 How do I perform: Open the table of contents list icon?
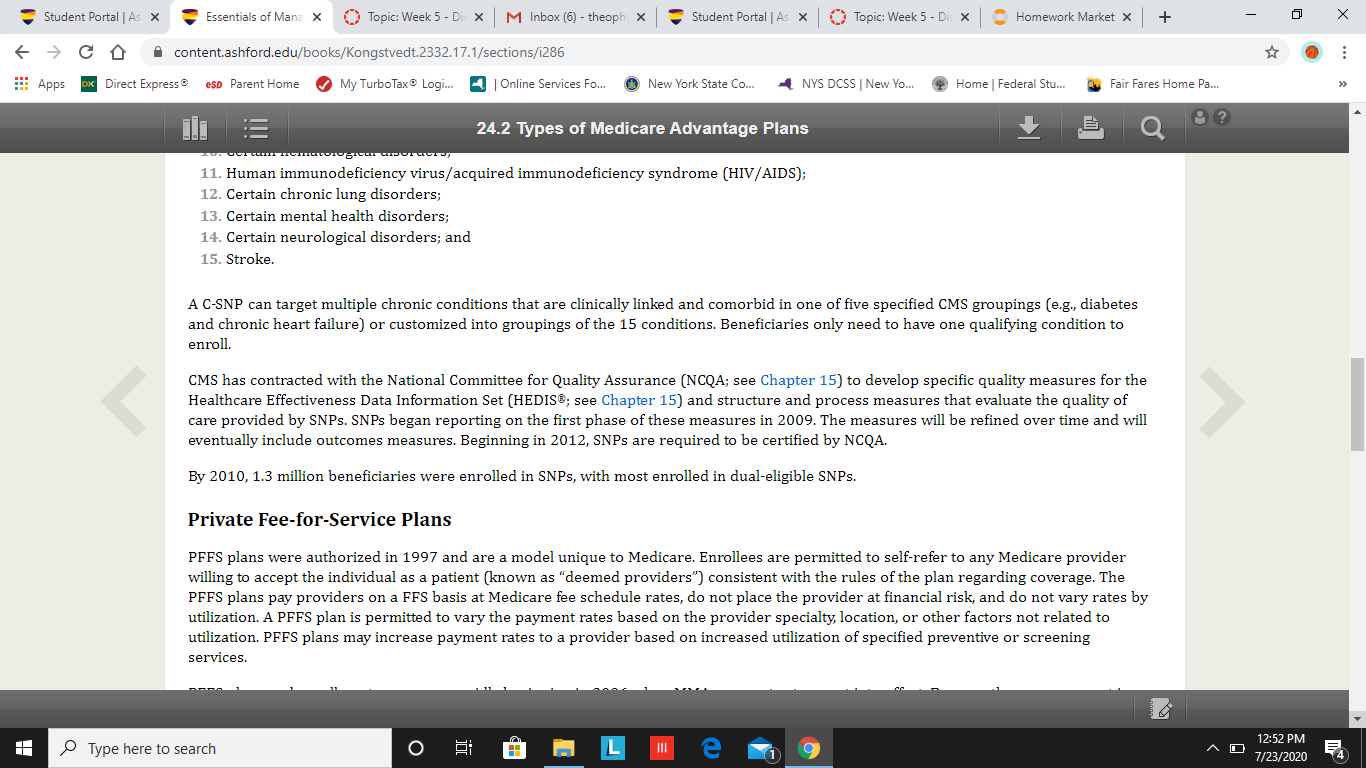tap(256, 128)
